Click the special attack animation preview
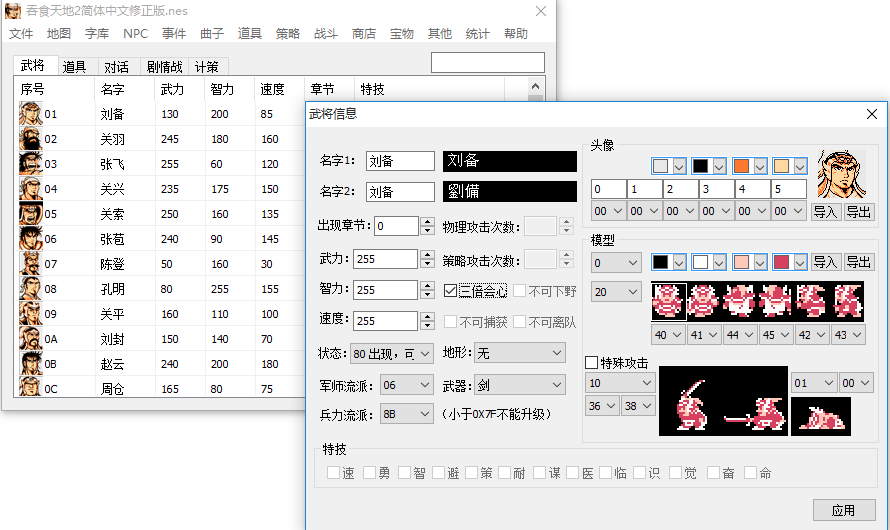 (723, 401)
